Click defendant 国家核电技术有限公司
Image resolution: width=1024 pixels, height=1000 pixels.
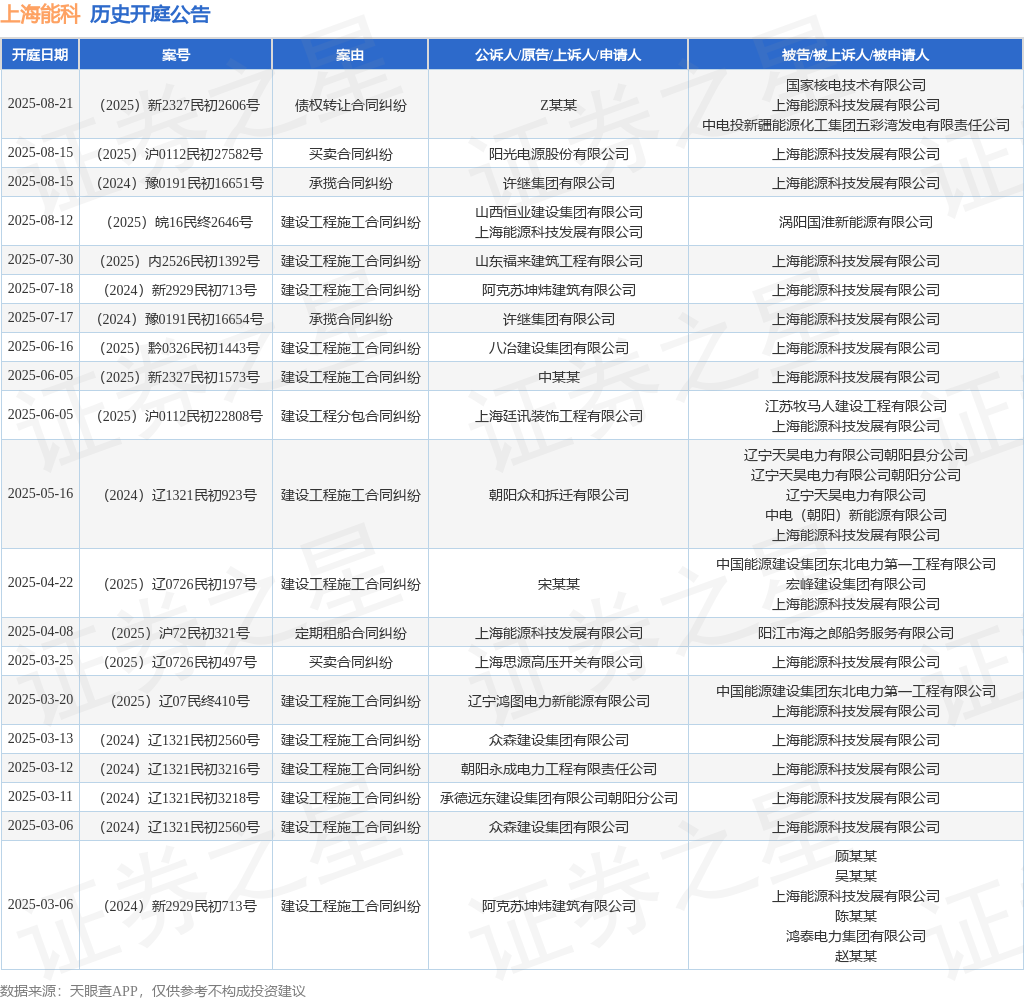[x=856, y=85]
